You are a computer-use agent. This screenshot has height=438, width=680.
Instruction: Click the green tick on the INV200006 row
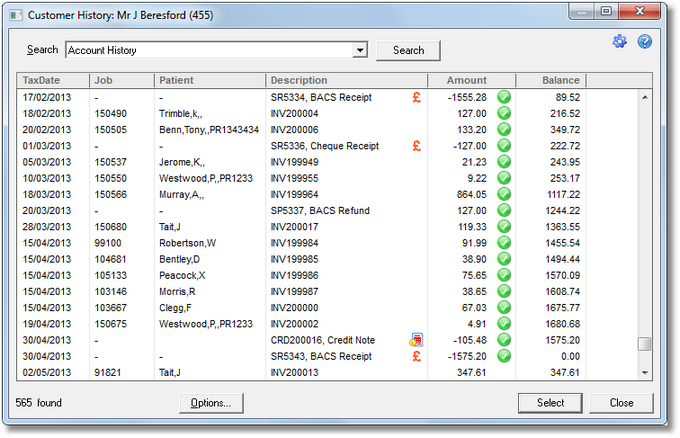504,129
